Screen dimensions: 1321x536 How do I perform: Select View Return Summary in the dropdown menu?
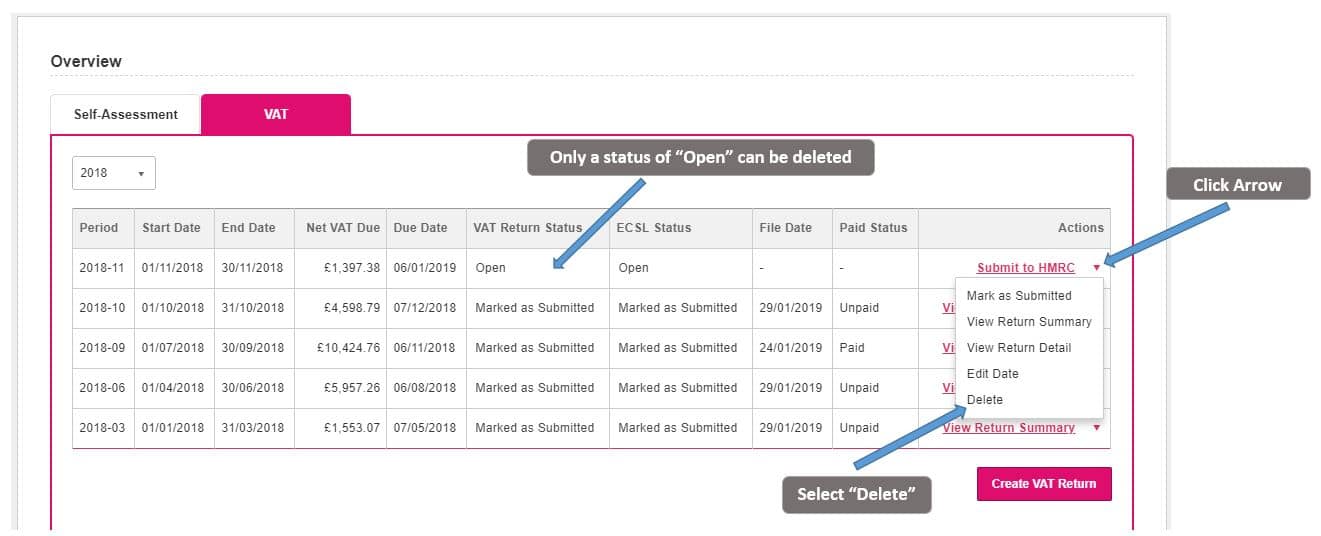tap(1028, 322)
